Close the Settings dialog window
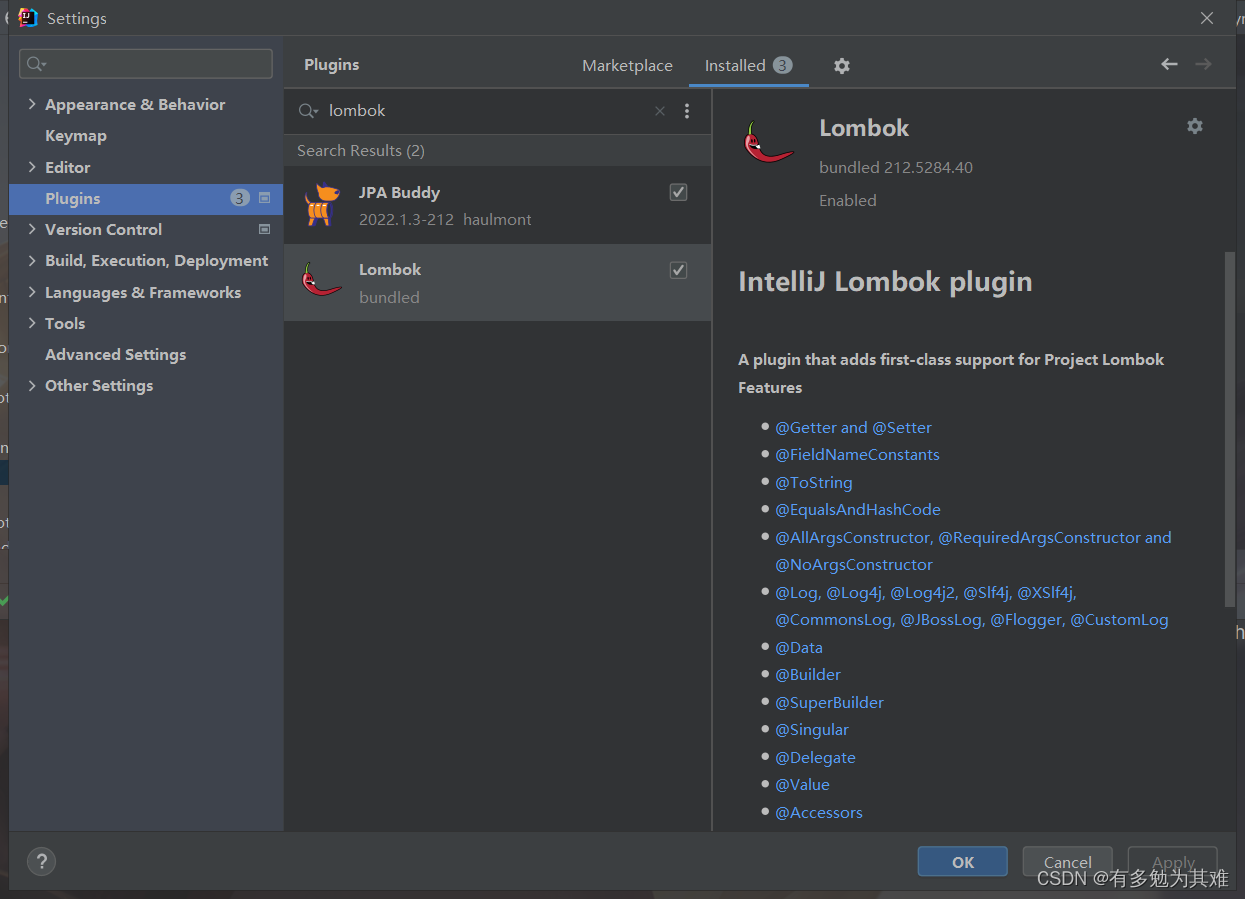The height and width of the screenshot is (899, 1245). click(1207, 18)
